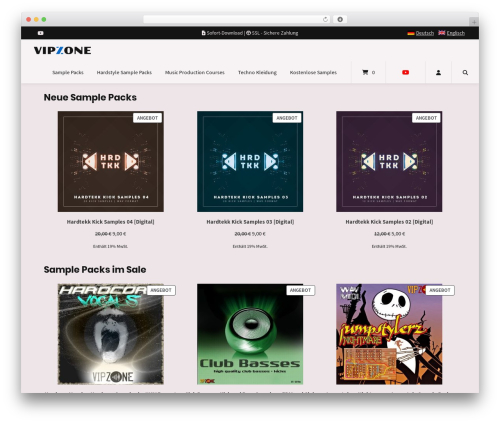Click the Hardtekk Kick Samples 02 cover image
The image size is (500, 423).
(x=389, y=162)
